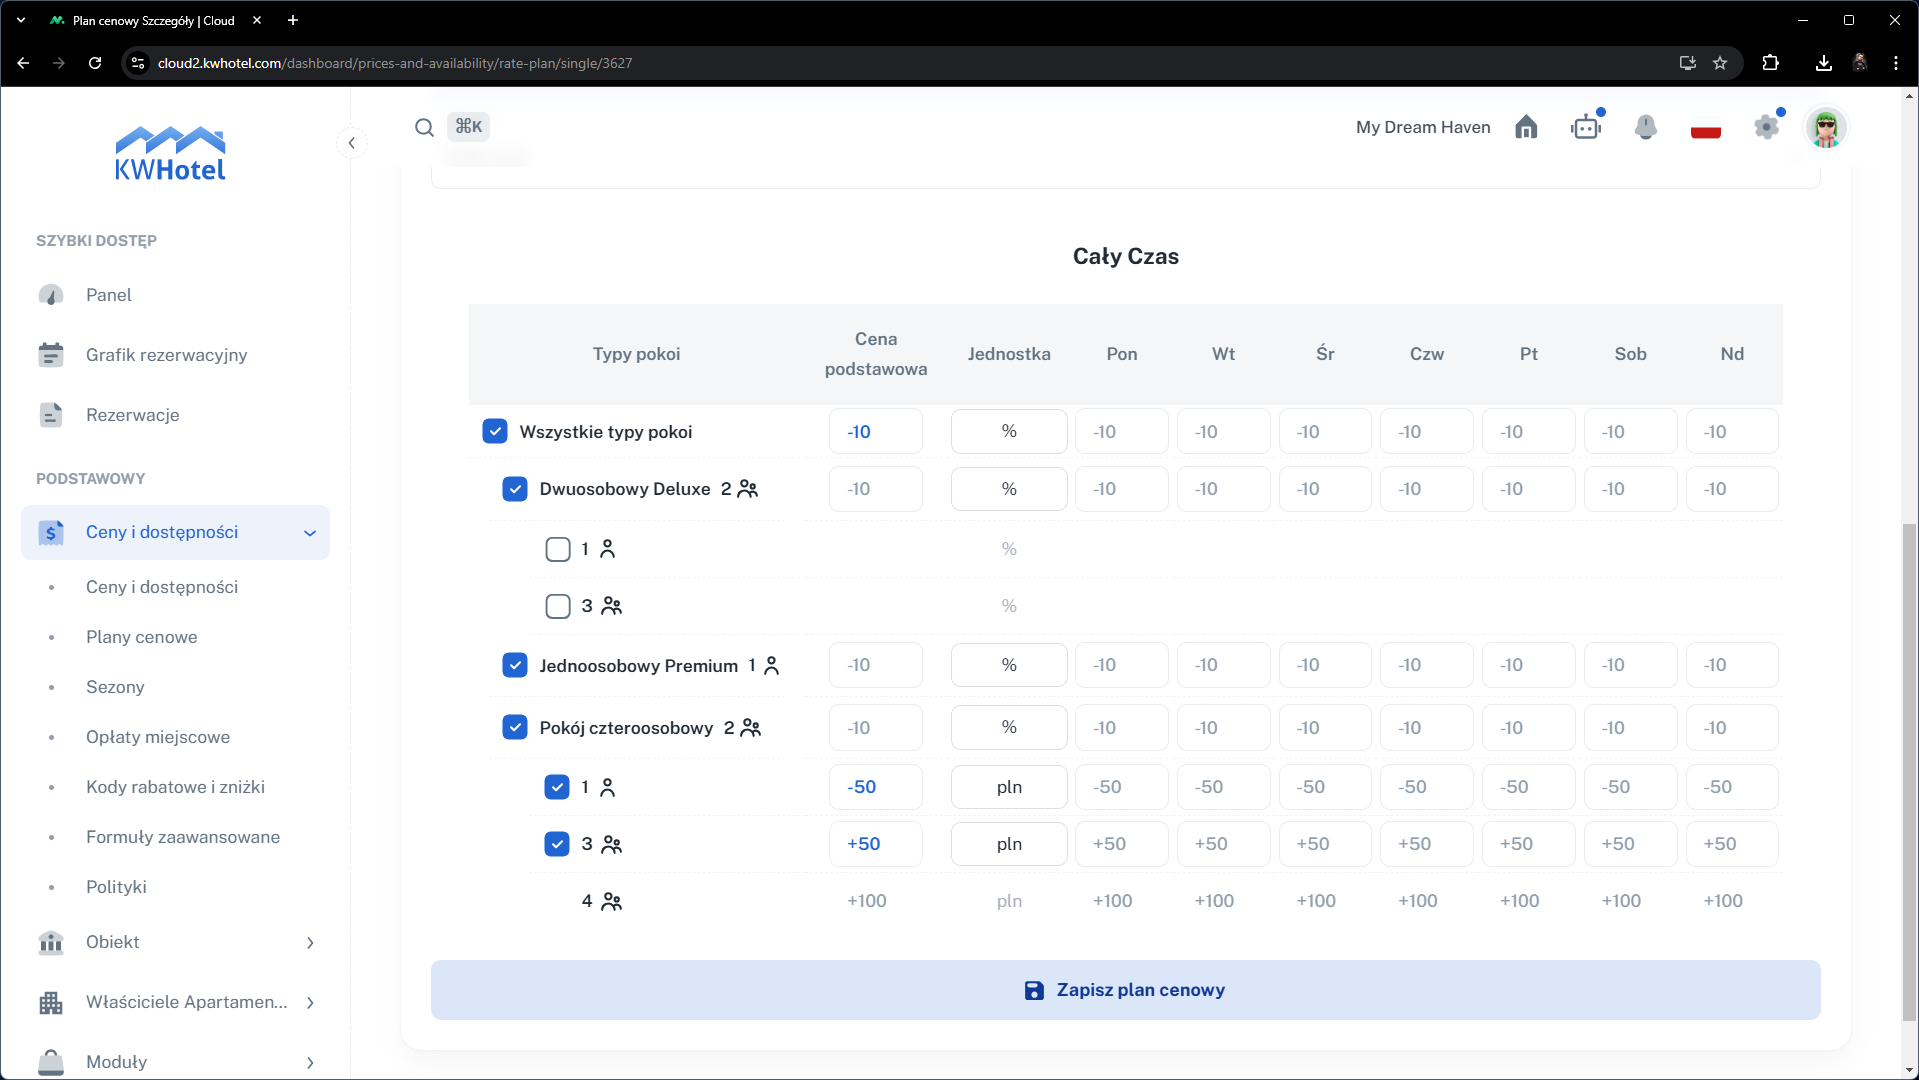The width and height of the screenshot is (1919, 1080).
Task: Open unit dropdown for Wszystkie typy pokoi
Action: pos(1008,431)
